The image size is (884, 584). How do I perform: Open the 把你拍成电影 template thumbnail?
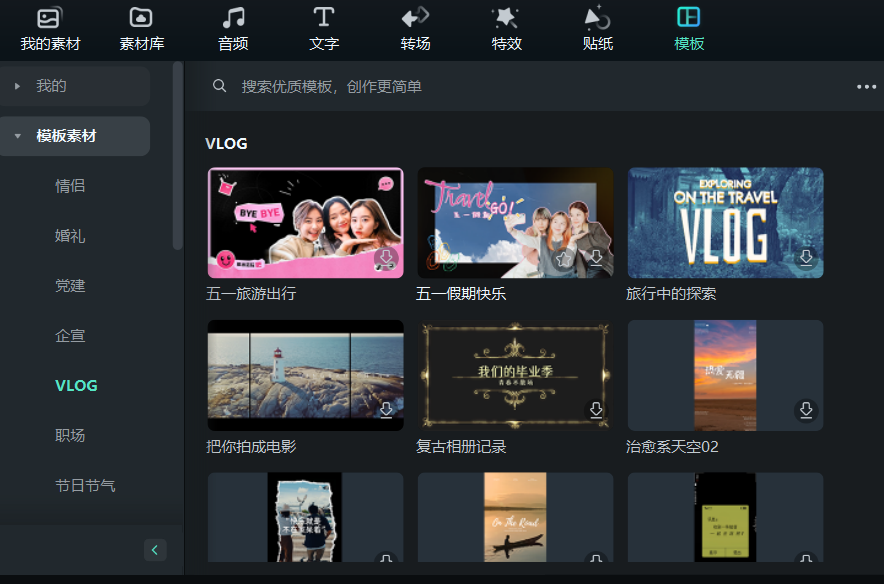coord(305,375)
